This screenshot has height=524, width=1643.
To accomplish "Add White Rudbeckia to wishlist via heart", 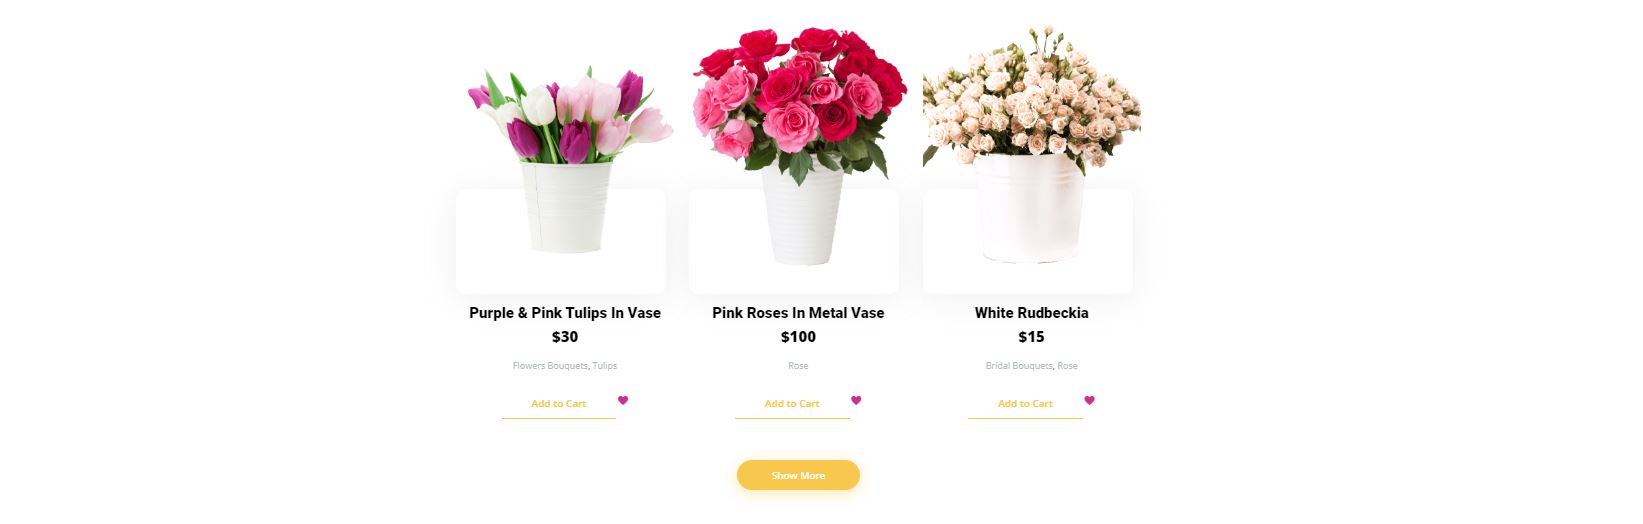I will tap(1089, 400).
